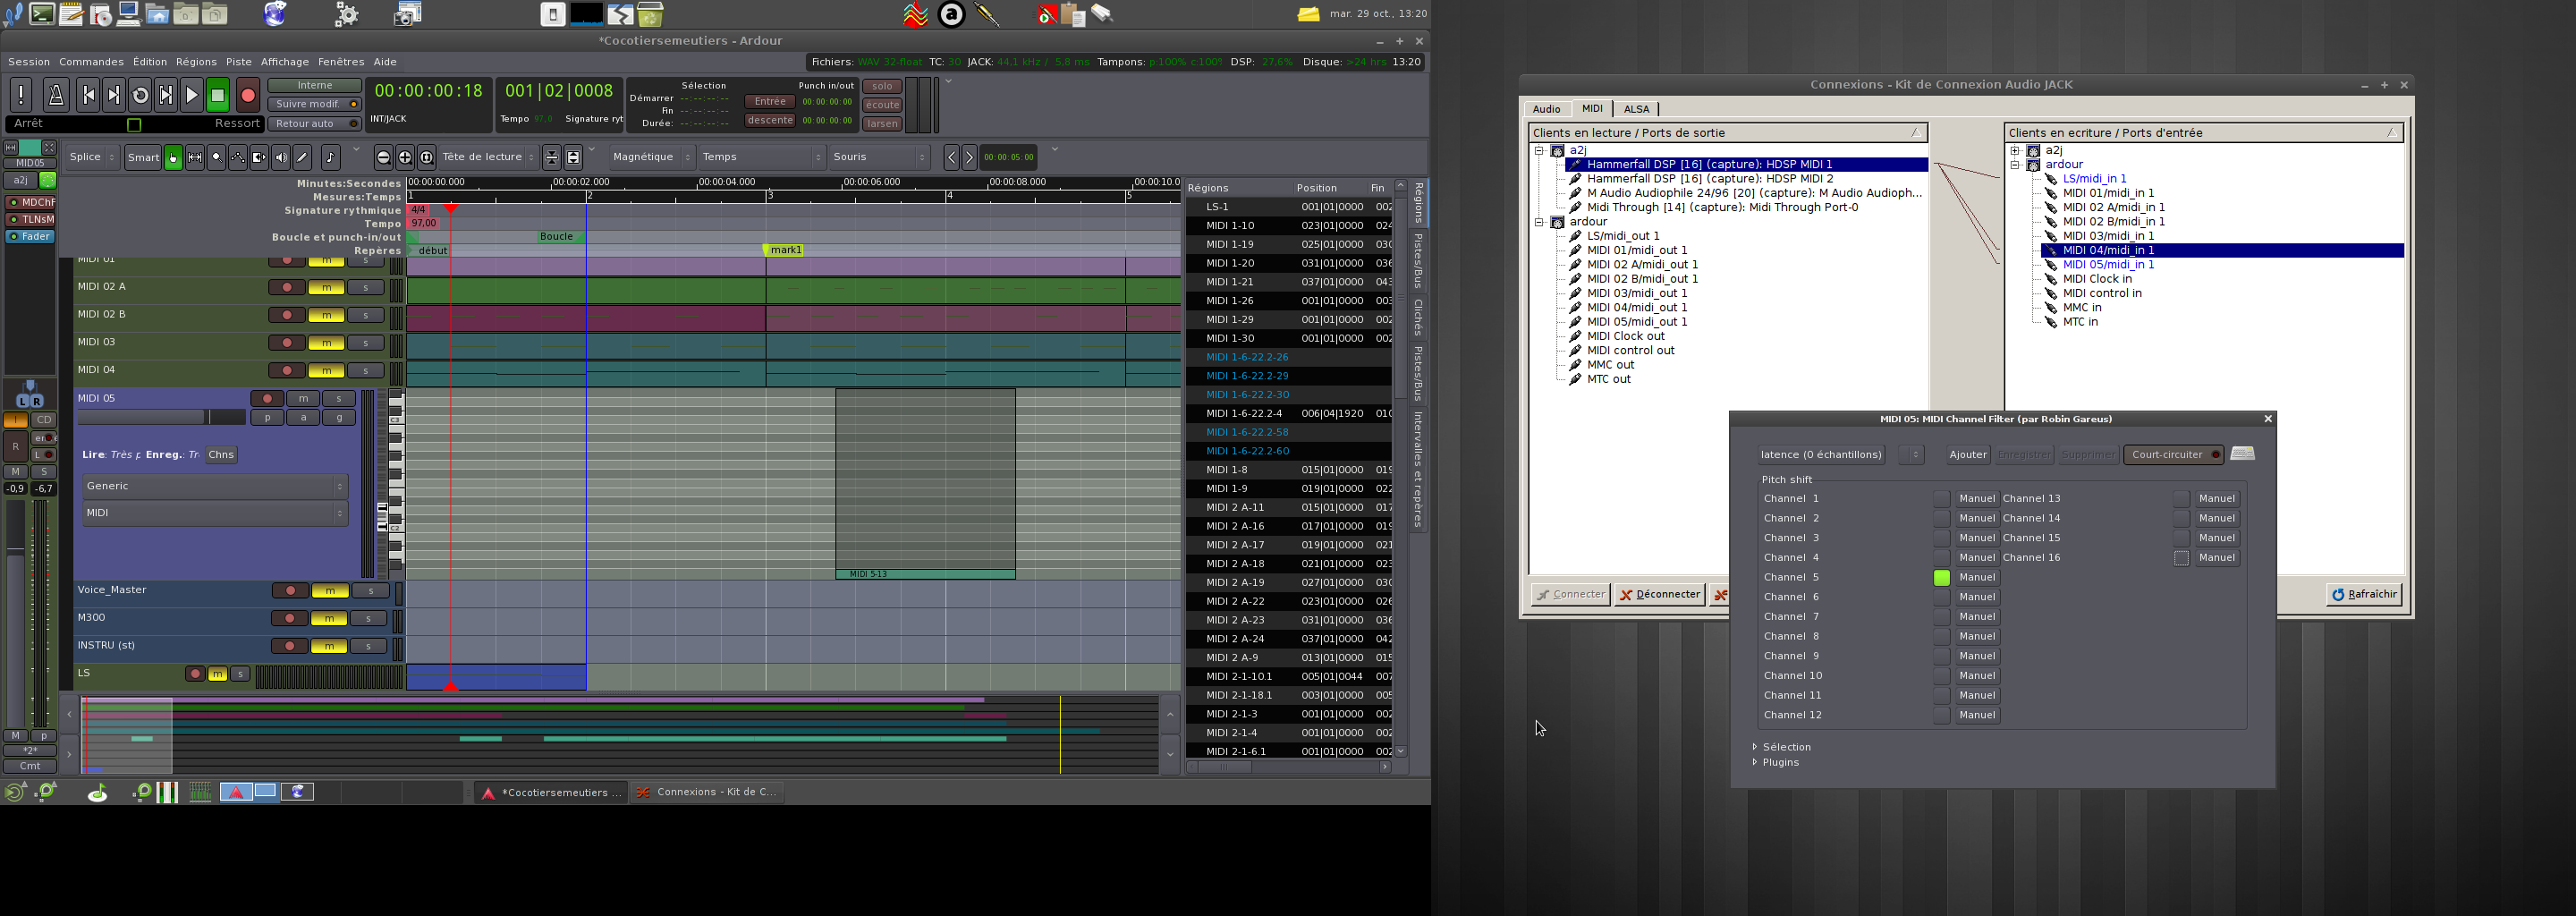Click the zoom out minus icon

point(383,157)
